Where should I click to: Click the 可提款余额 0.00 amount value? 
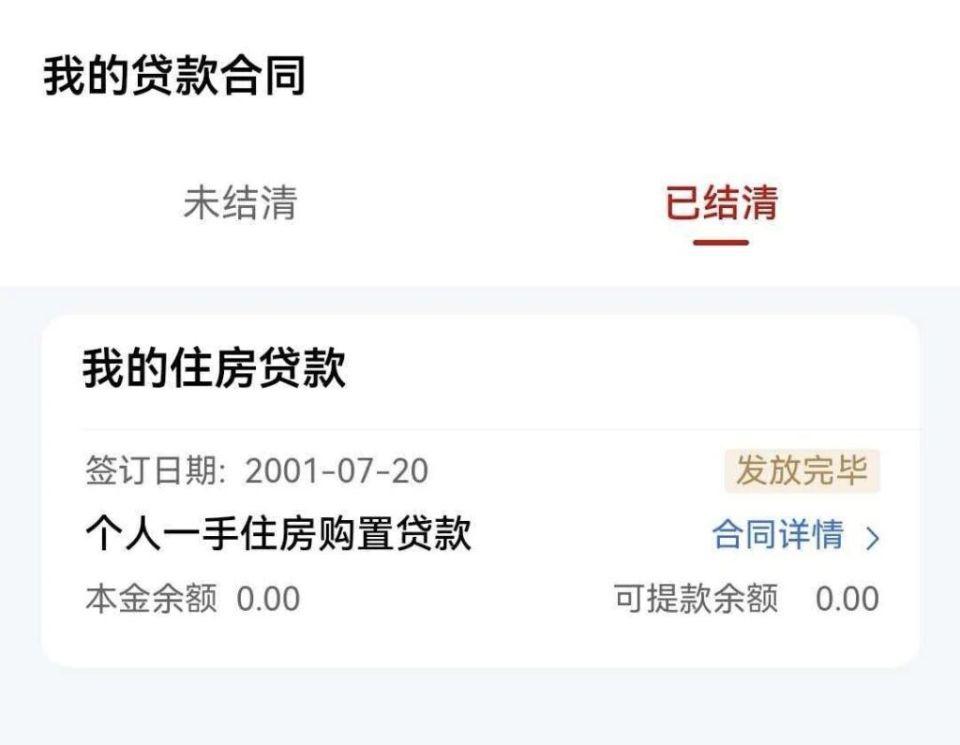pyautogui.click(x=847, y=599)
